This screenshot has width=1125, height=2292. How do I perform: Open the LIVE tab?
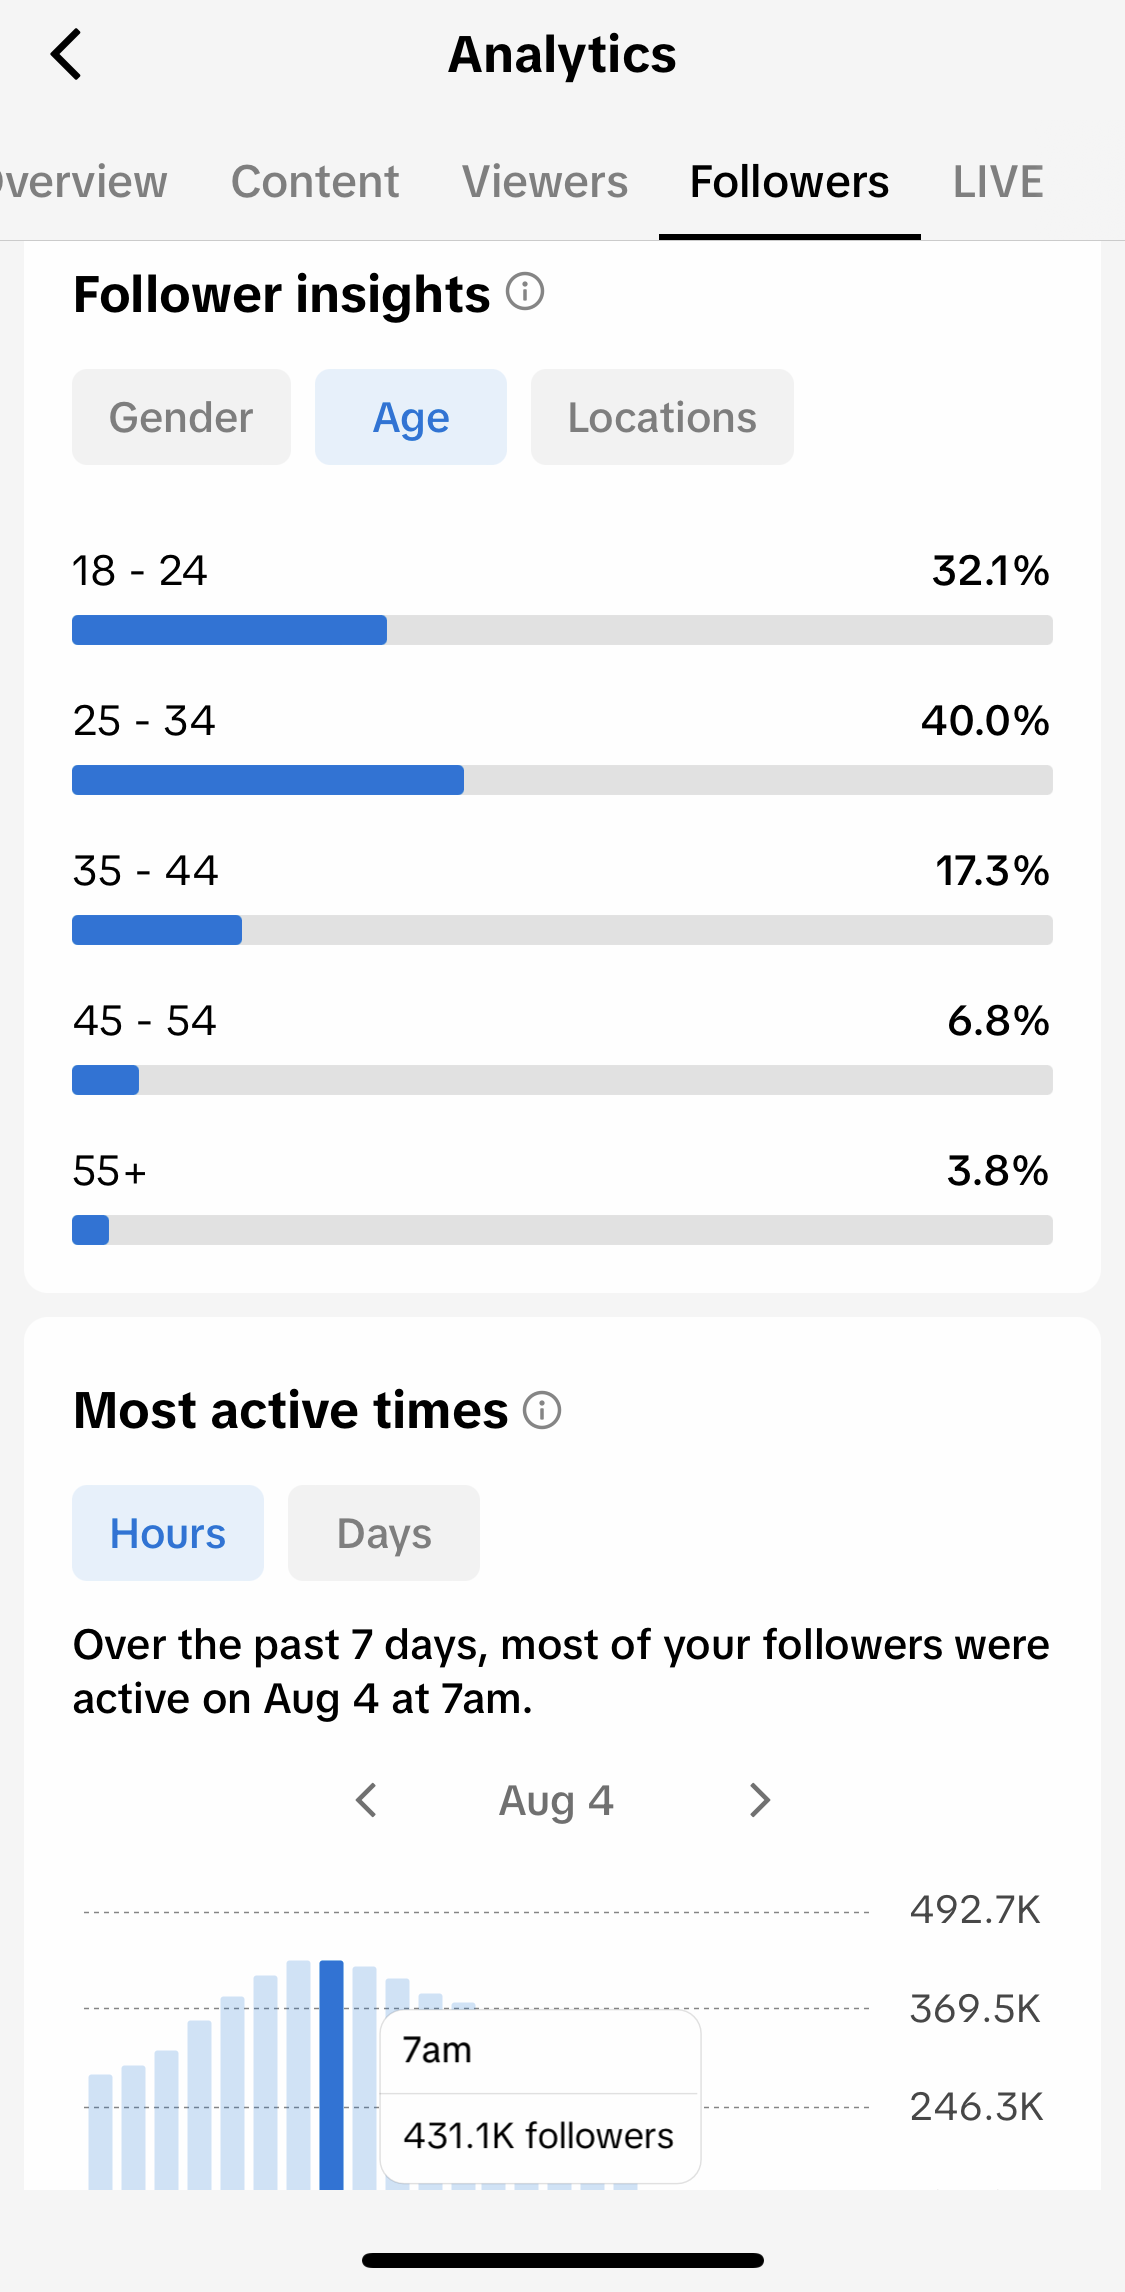998,182
